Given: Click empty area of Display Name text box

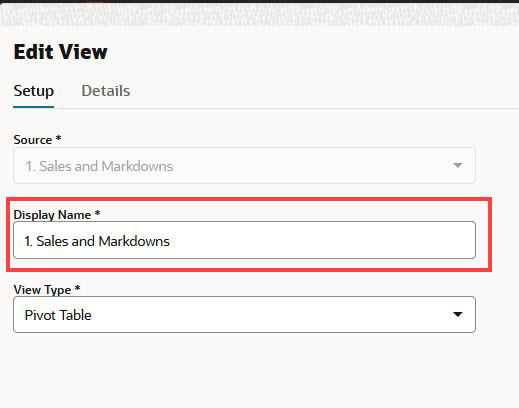Looking at the screenshot, I should (320, 240).
